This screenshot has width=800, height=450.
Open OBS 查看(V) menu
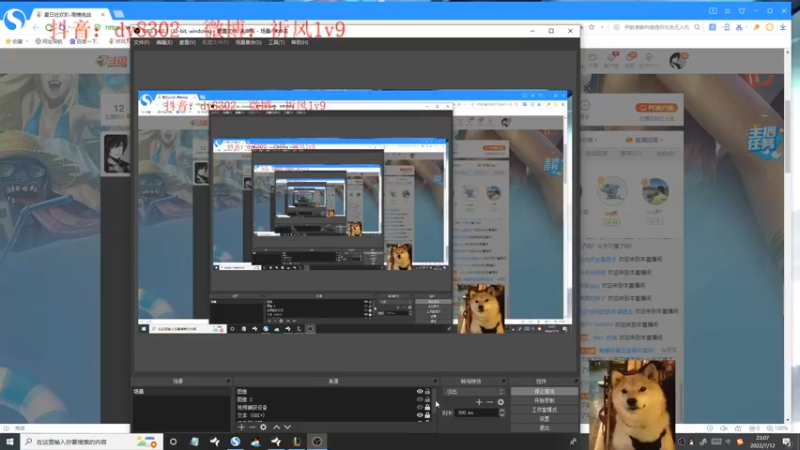[187, 42]
